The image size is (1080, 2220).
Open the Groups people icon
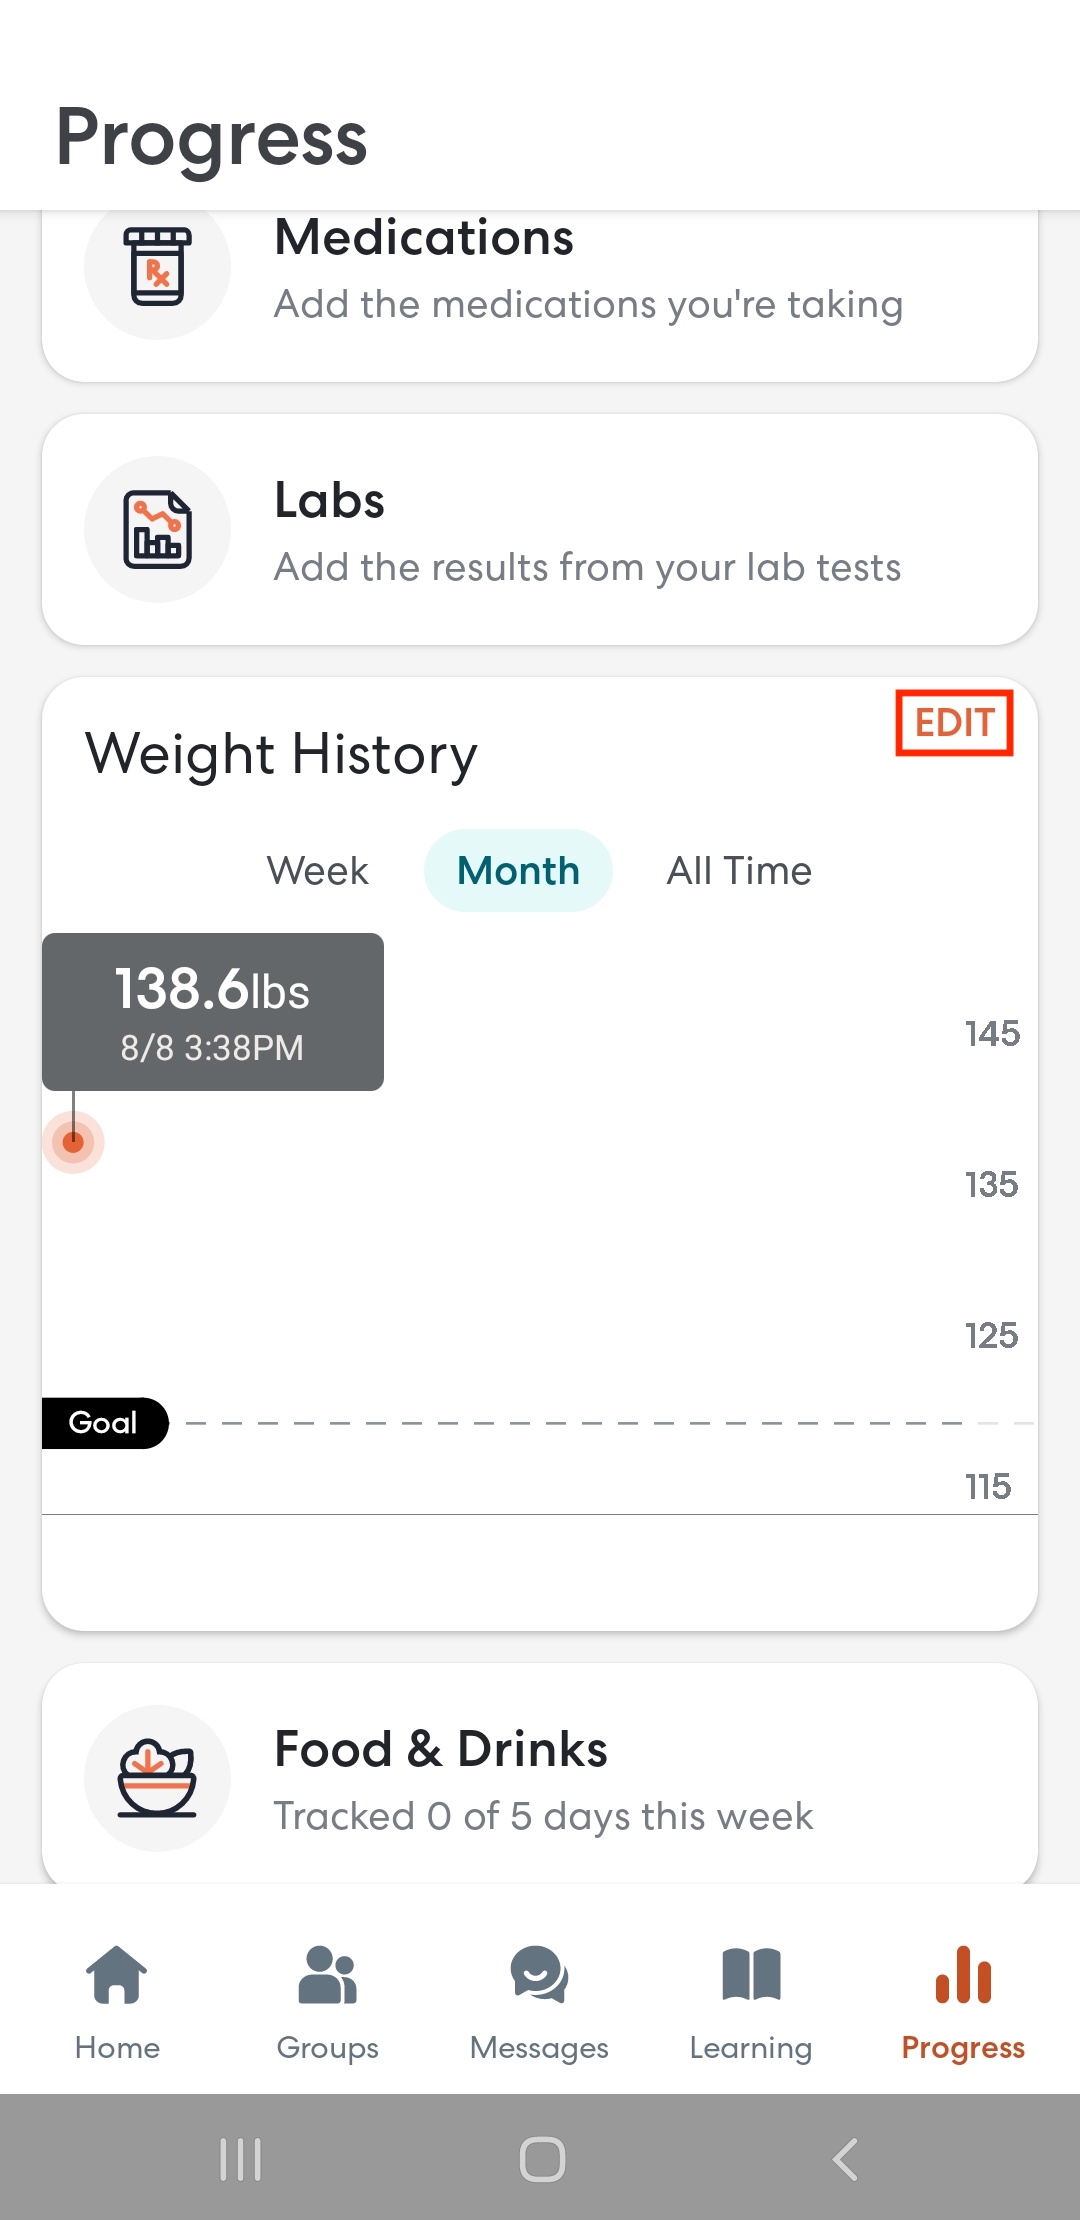328,1975
